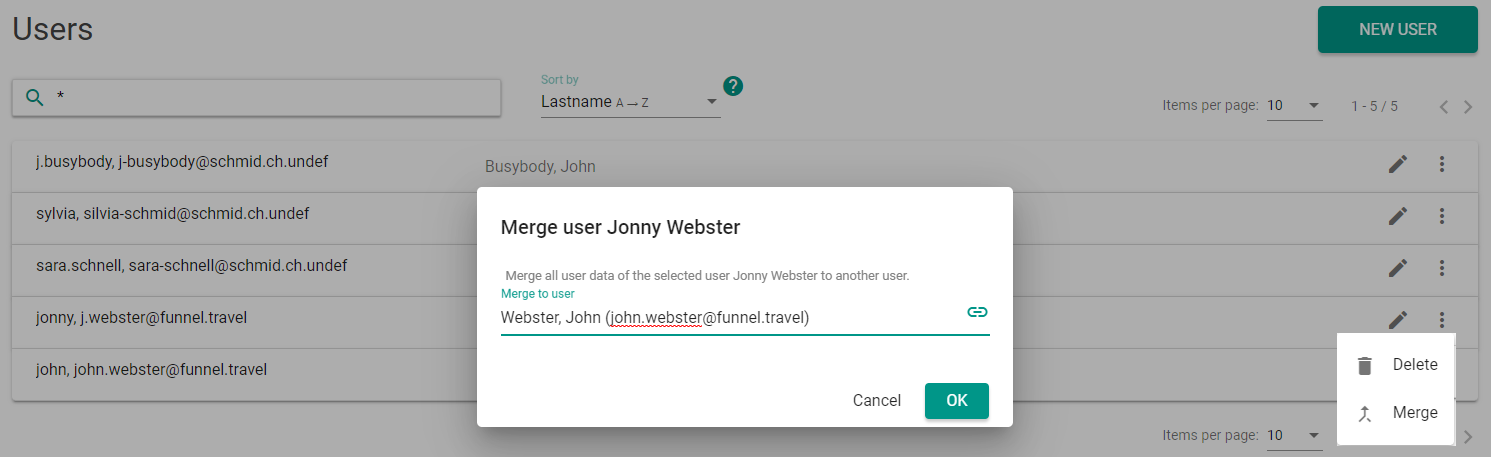Click pencil icon for sylvia row
Screen dimensions: 1491x457
[1398, 216]
